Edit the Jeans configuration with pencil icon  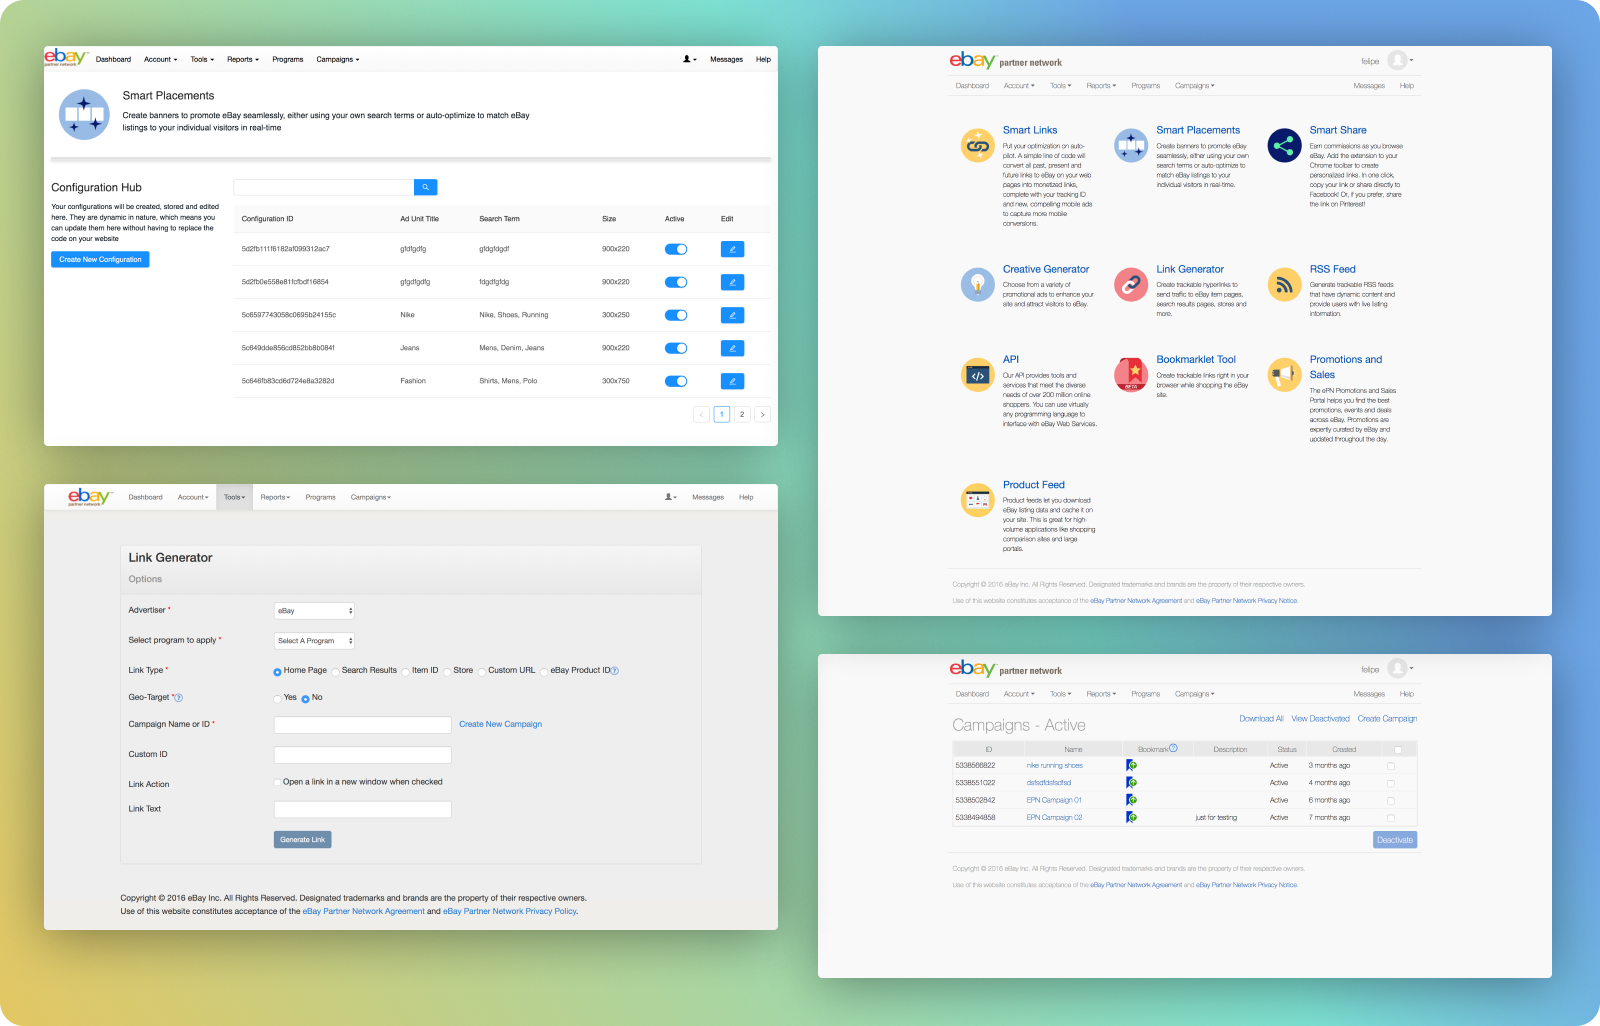pyautogui.click(x=732, y=348)
